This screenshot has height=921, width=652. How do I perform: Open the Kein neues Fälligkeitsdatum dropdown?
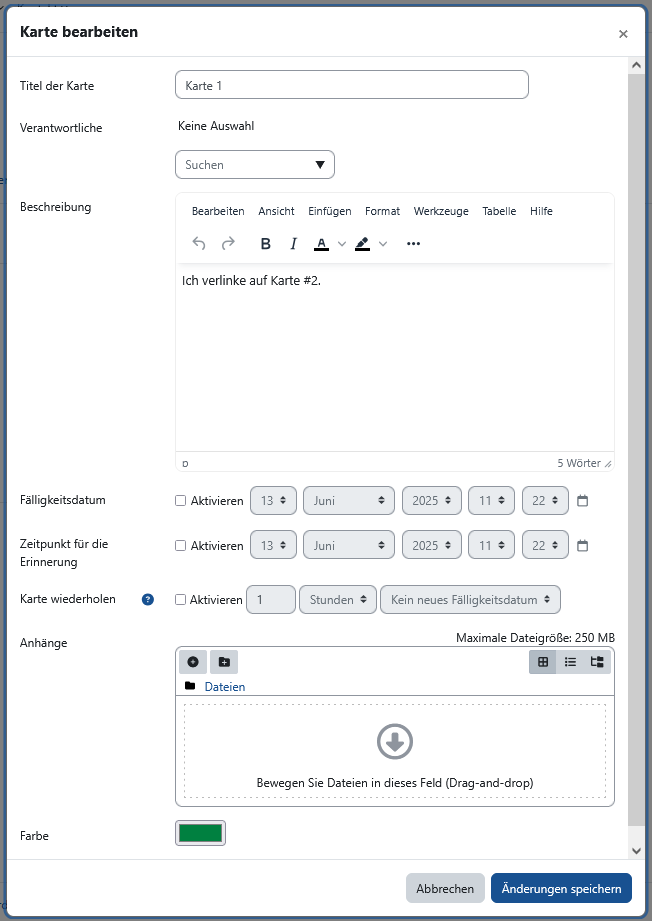tap(470, 600)
